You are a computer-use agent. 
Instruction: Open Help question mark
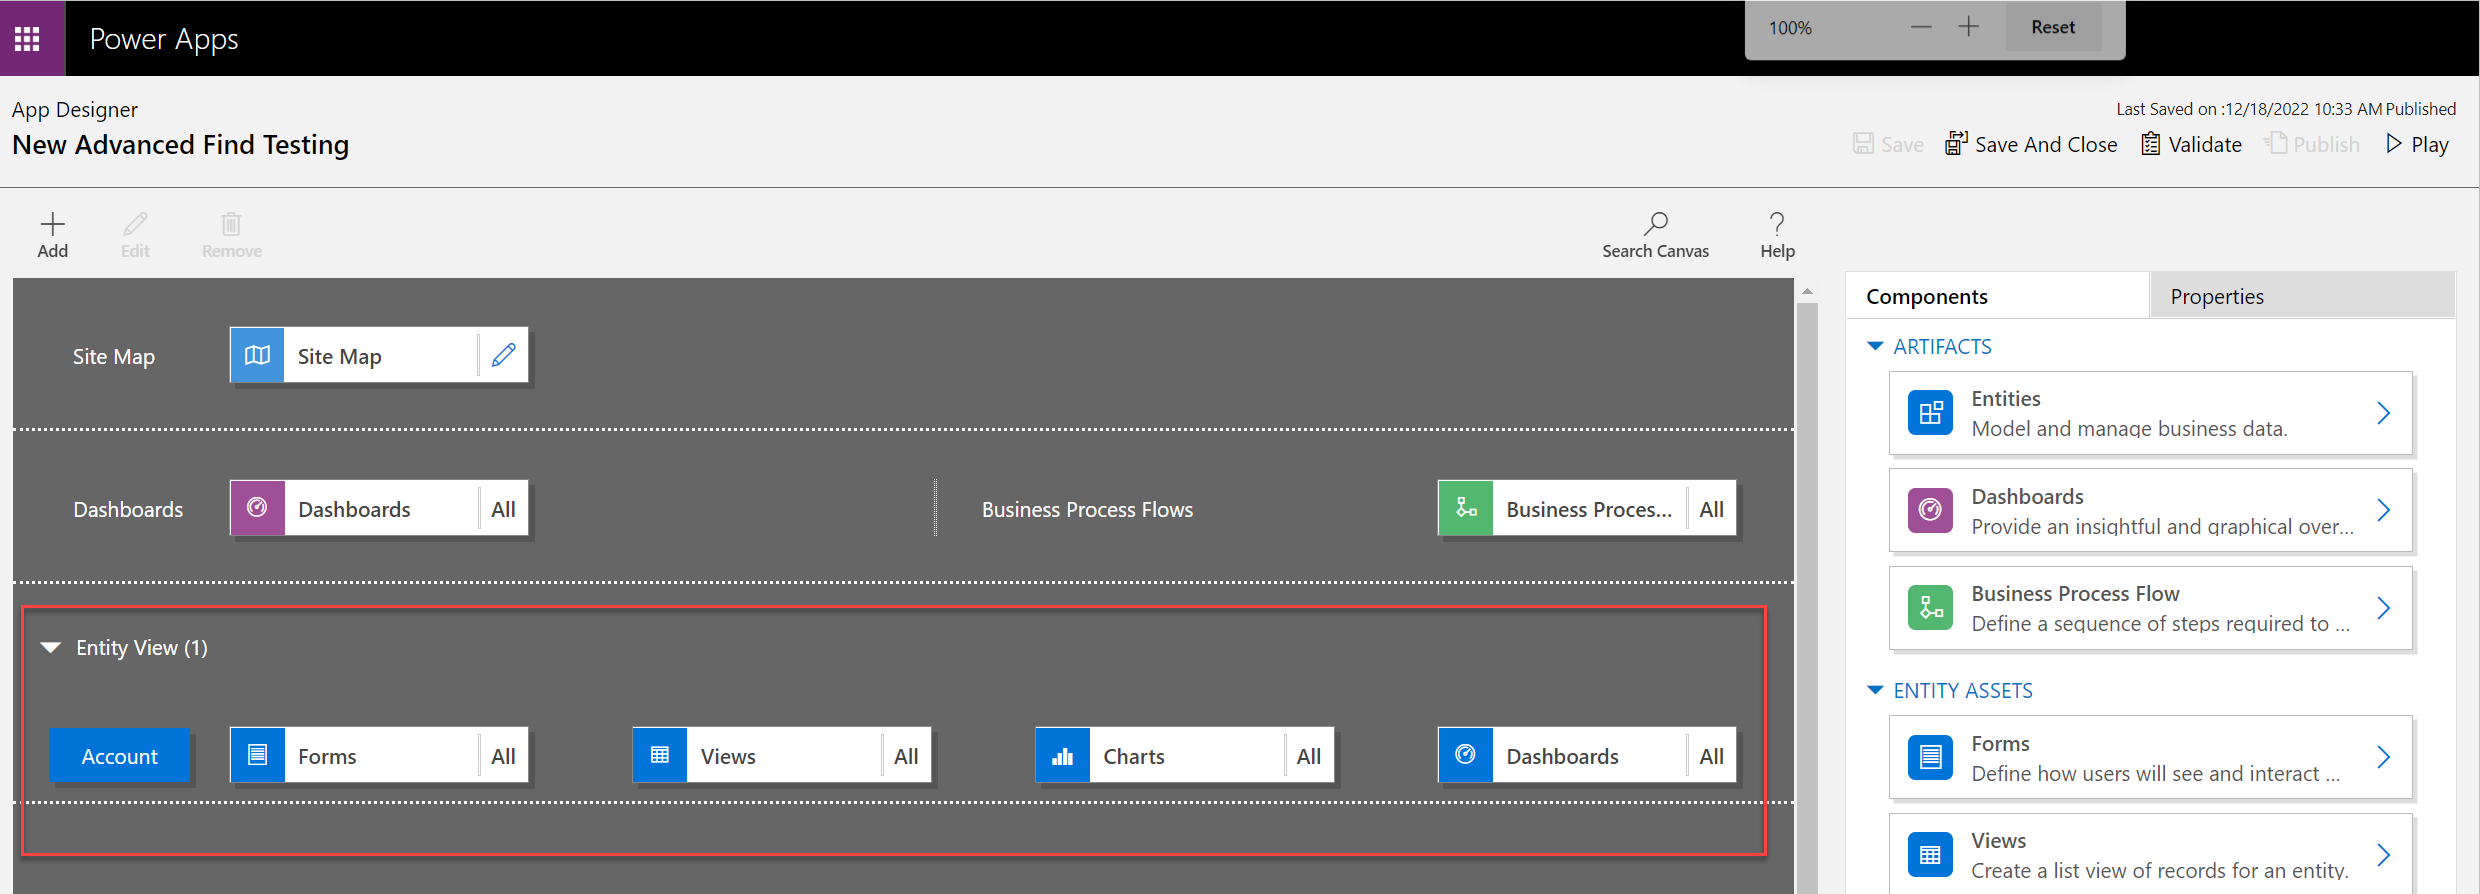click(1777, 223)
